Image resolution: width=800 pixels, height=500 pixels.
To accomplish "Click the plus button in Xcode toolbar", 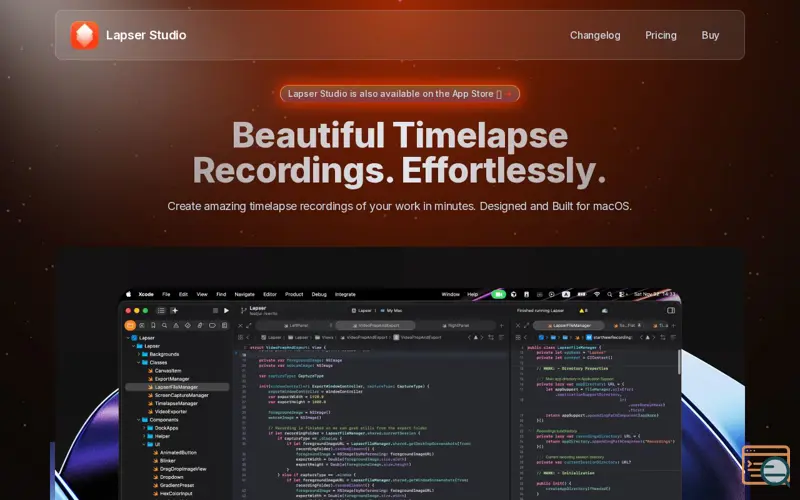I will tap(174, 310).
